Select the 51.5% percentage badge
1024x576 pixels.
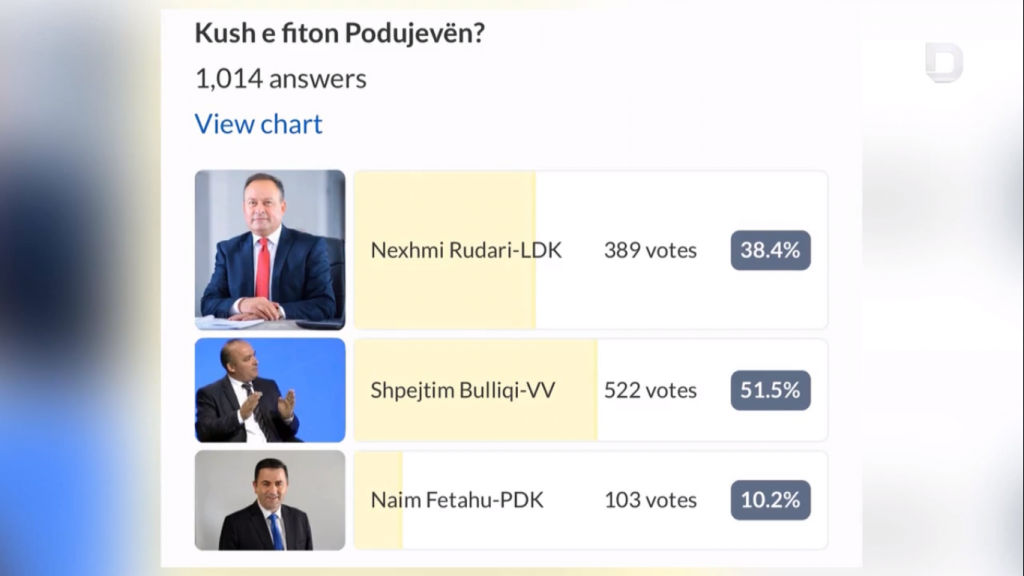point(770,390)
